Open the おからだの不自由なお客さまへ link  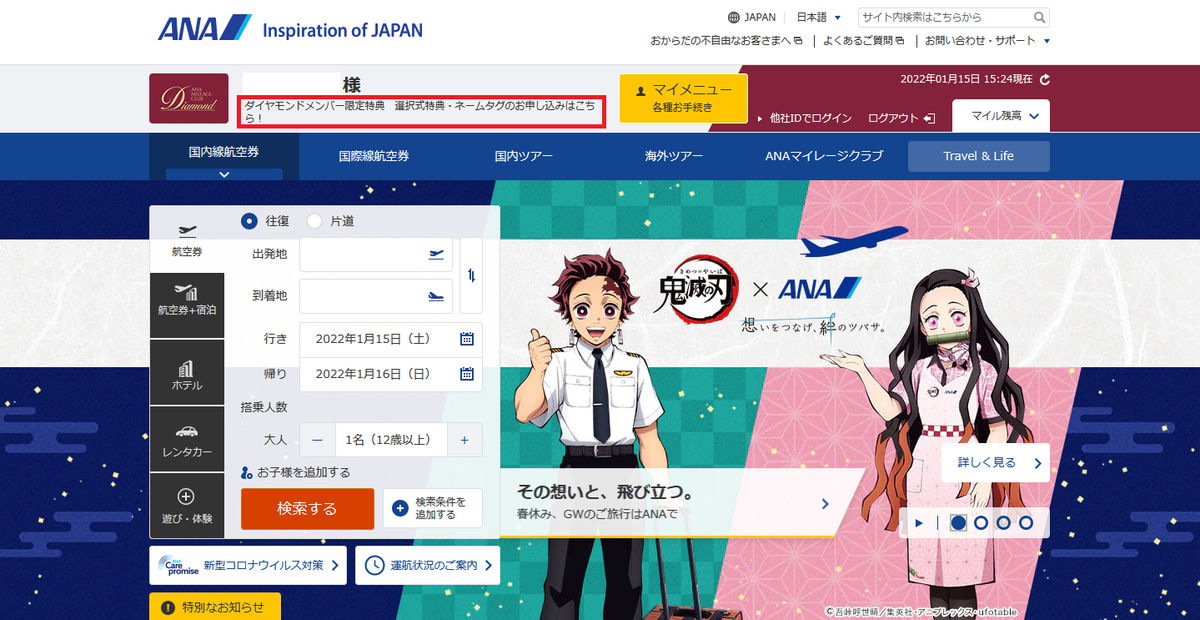point(727,41)
